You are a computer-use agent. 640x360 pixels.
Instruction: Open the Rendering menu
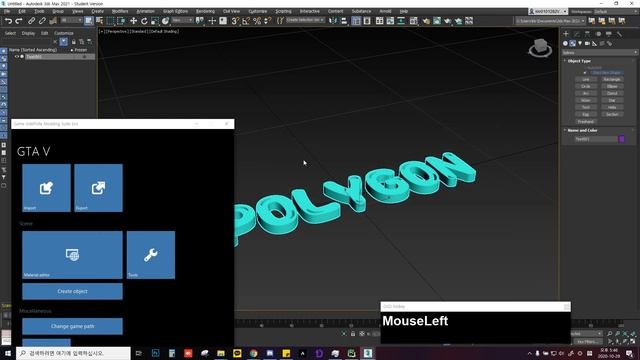point(205,11)
